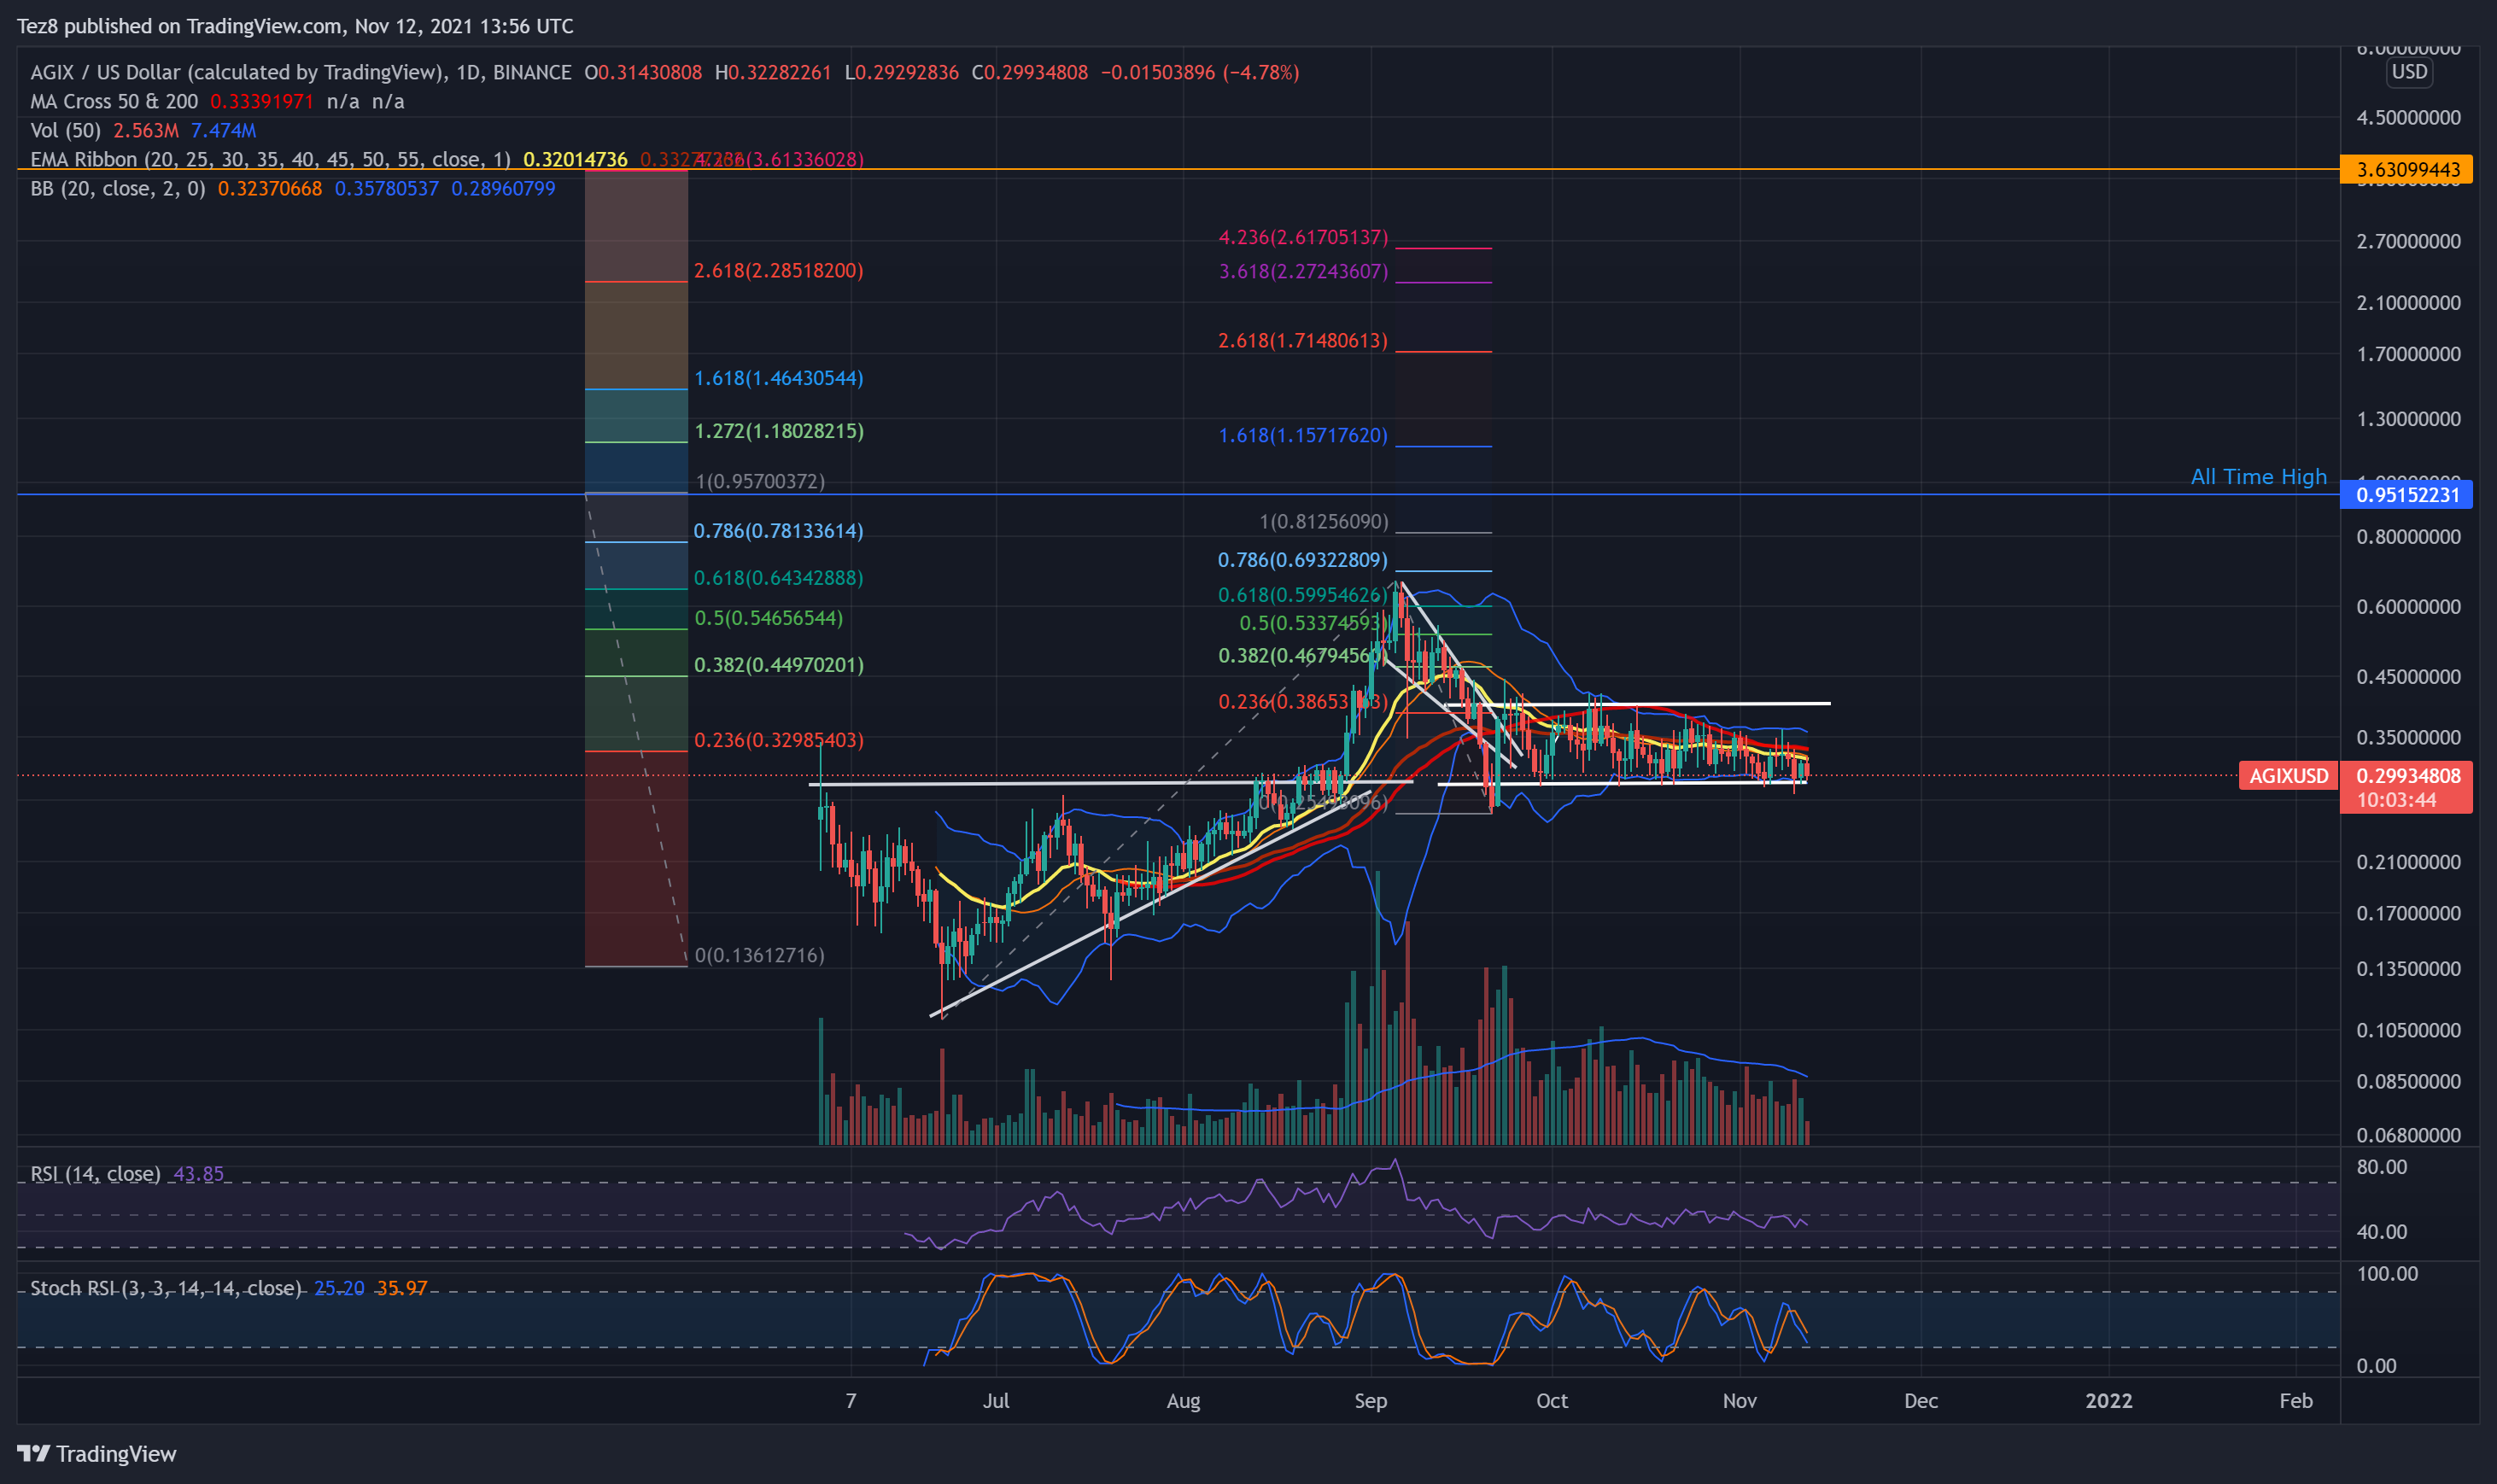
Task: Click the Dec label on the time axis
Action: pos(1920,1400)
